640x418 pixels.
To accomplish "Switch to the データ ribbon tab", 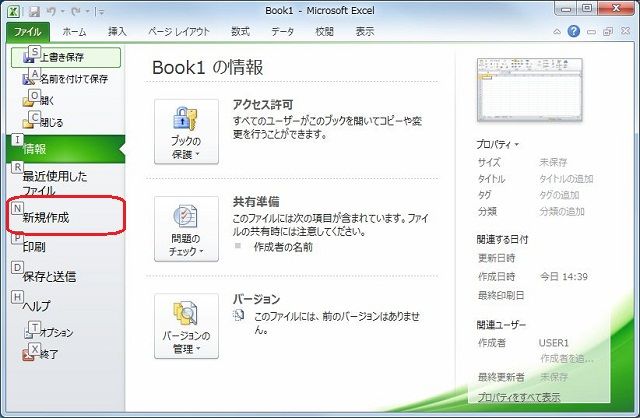I will pyautogui.click(x=282, y=32).
